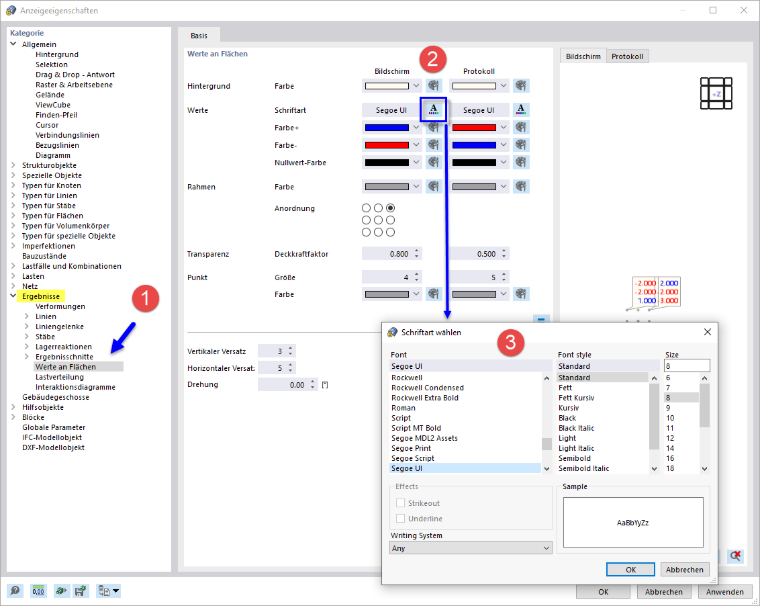
Task: Open Rahmen Farbe Protokoll dropdown arrow
Action: (x=504, y=187)
